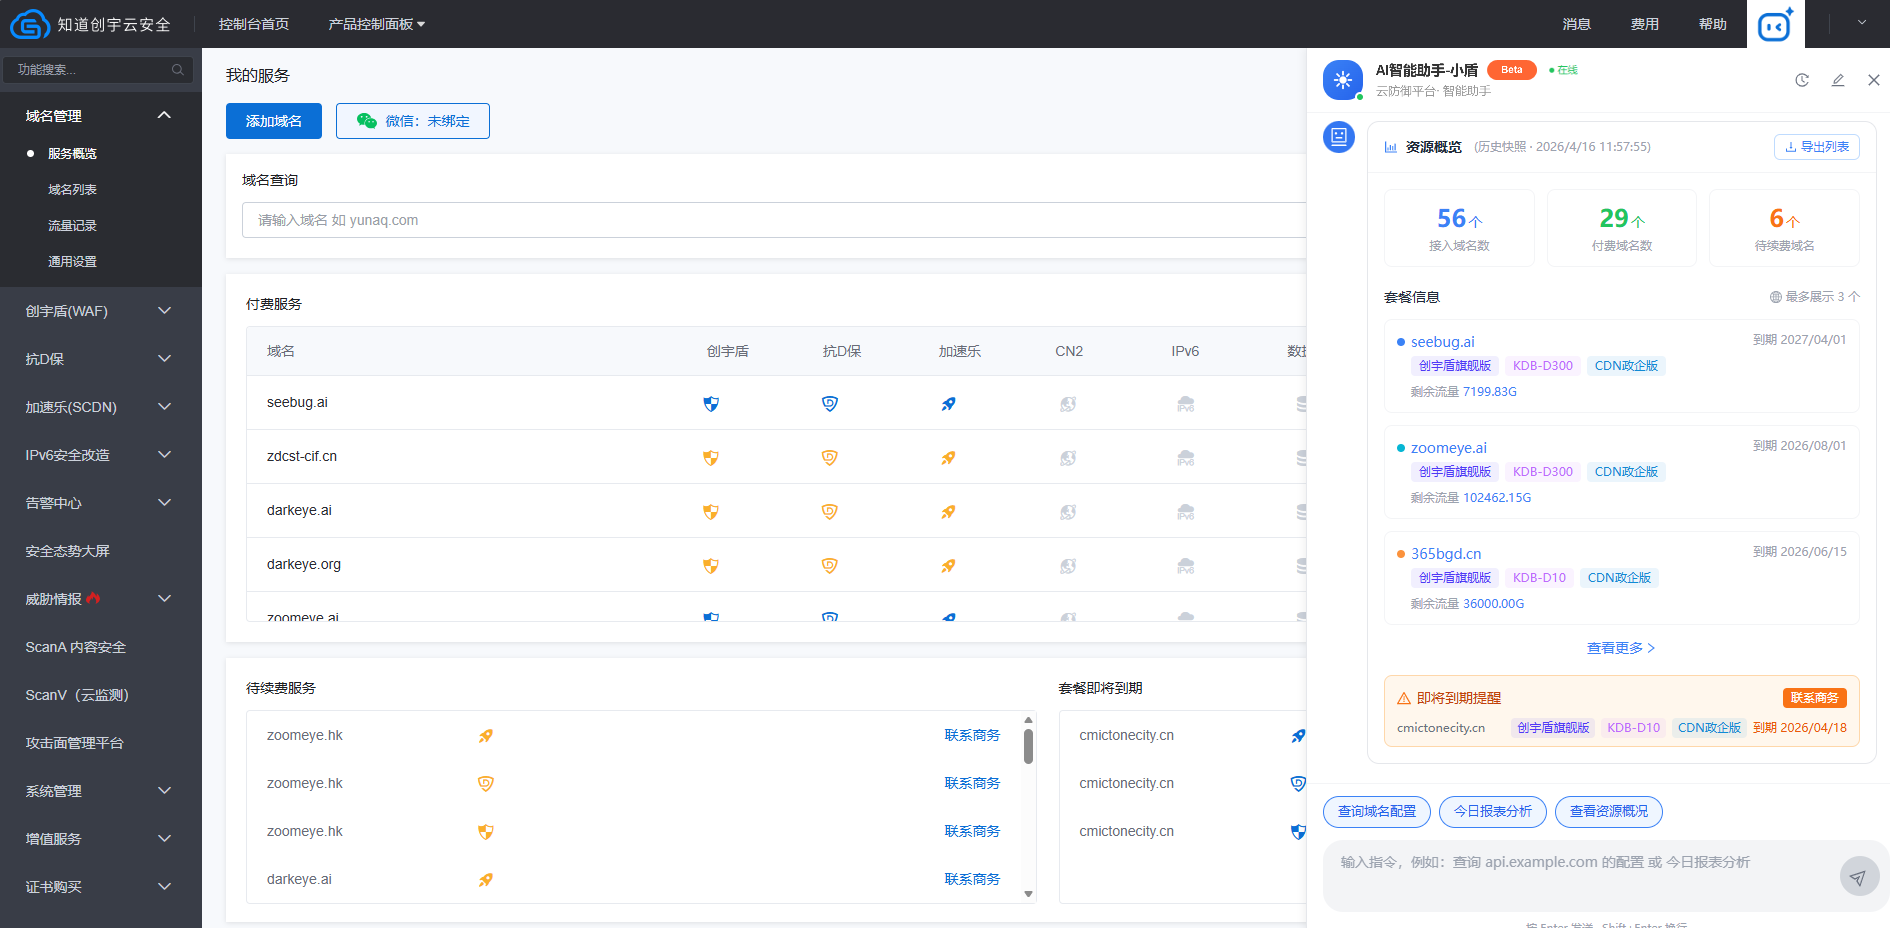Open 查看更多 link in assistant panel

click(x=1620, y=647)
